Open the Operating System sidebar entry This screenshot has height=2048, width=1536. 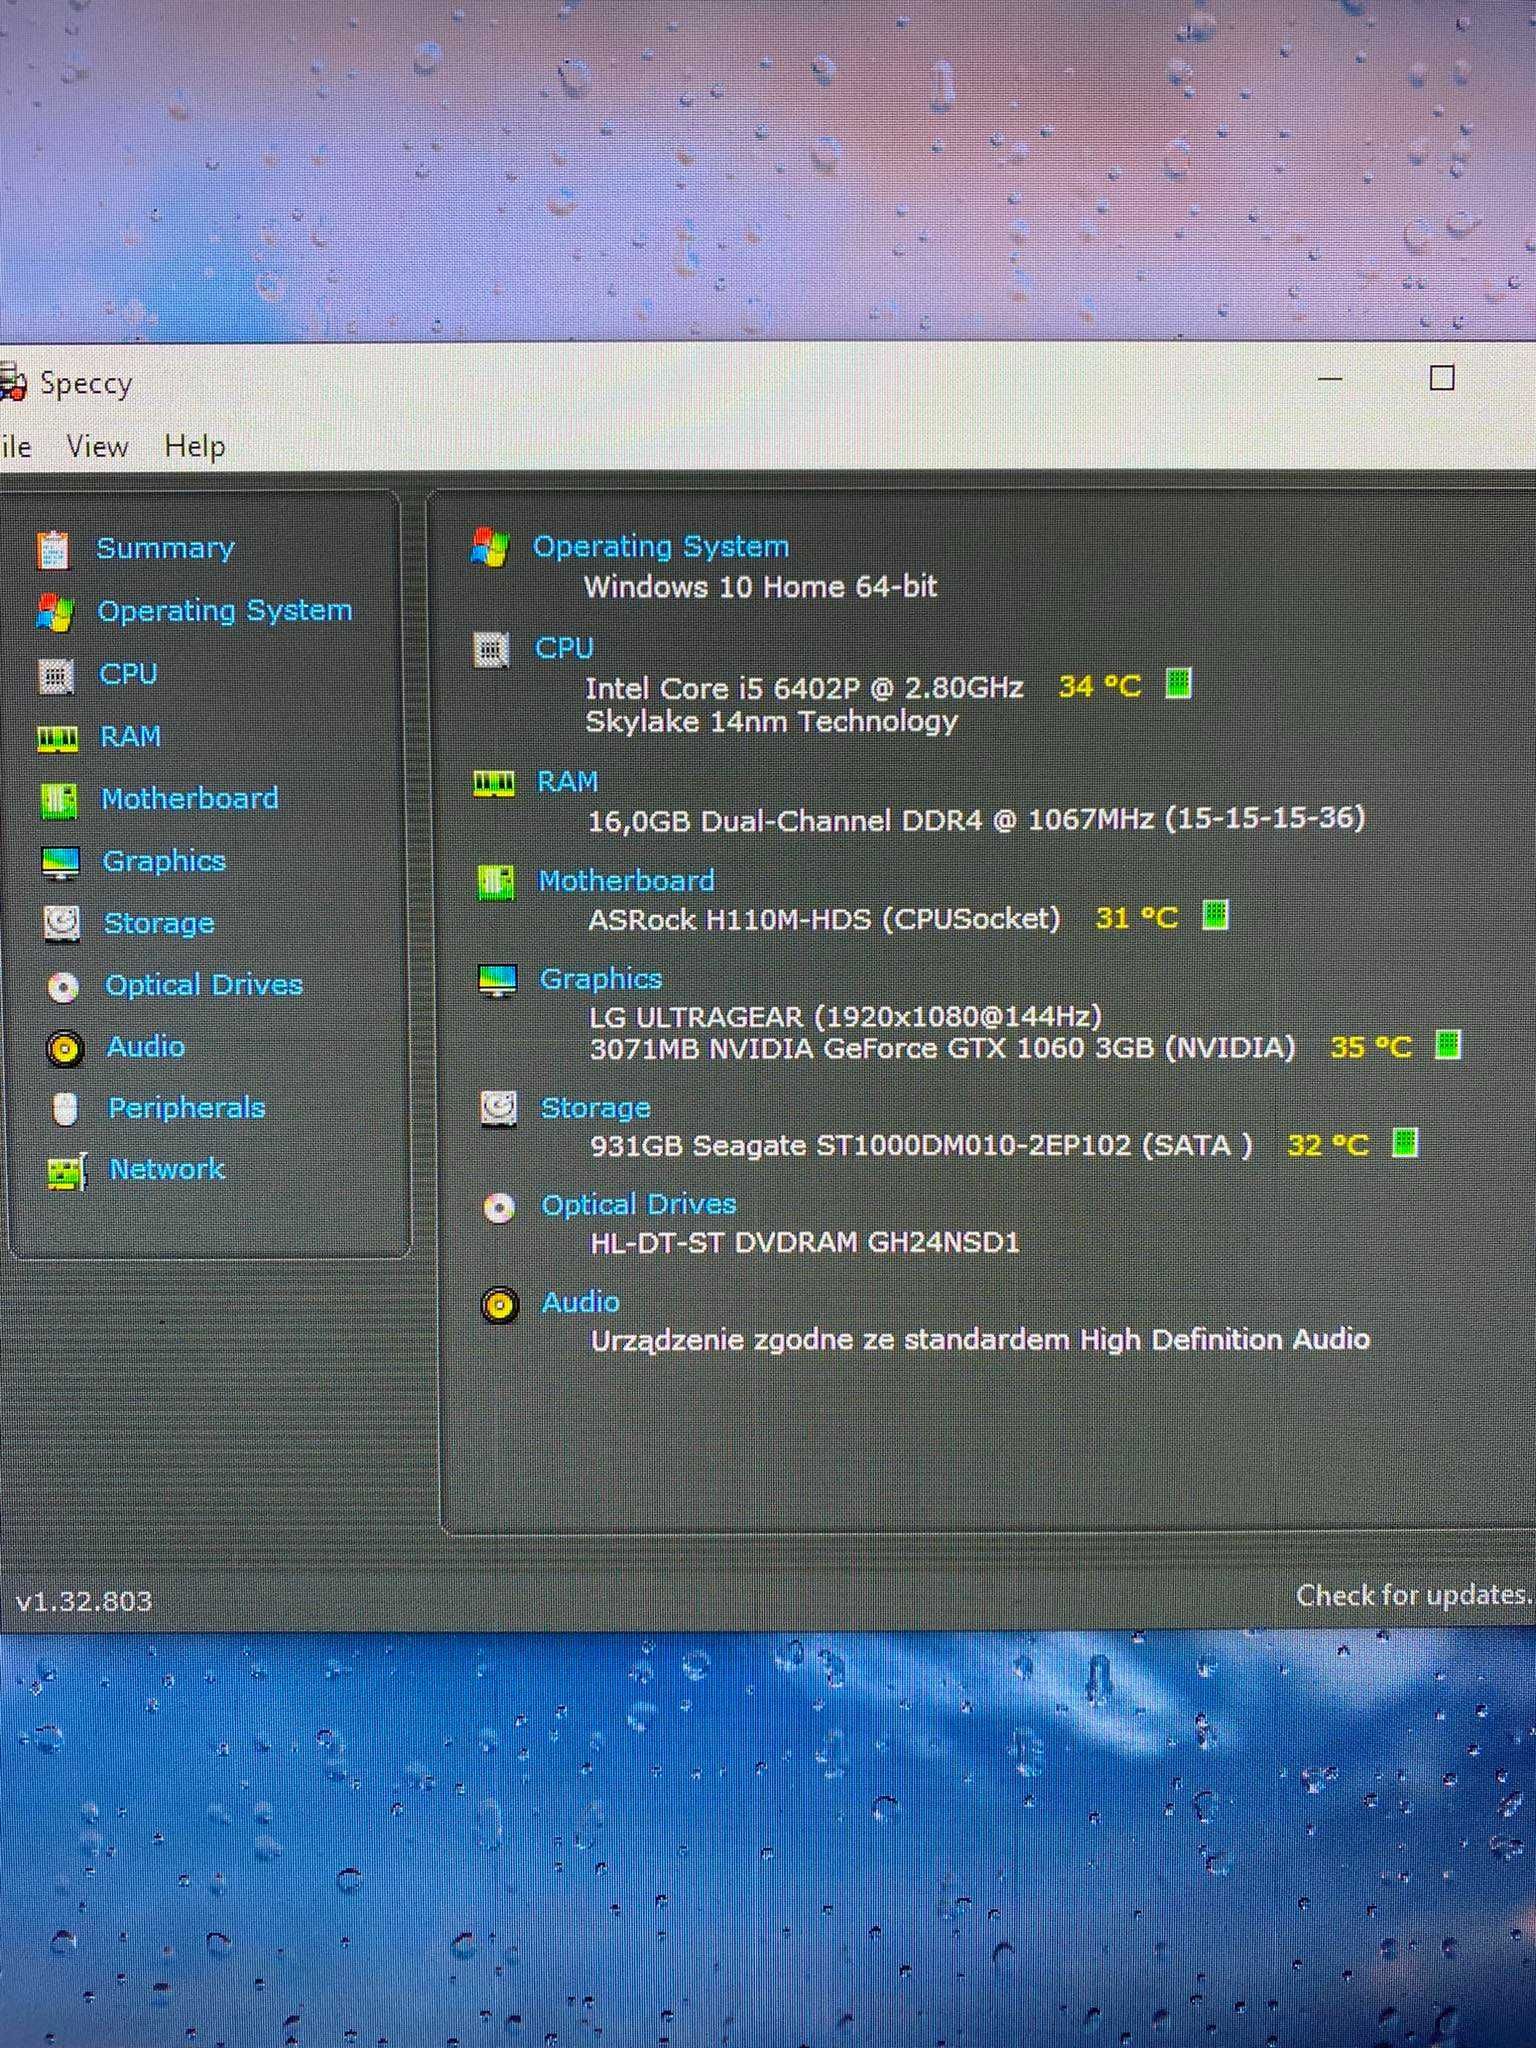(x=225, y=611)
